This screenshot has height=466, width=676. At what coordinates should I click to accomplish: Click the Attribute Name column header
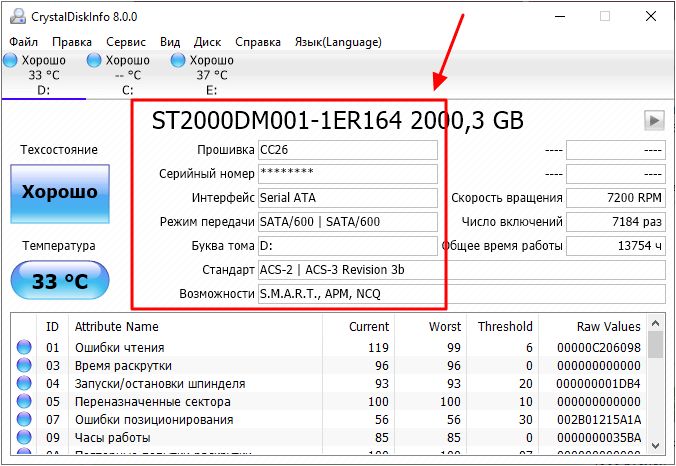[196, 326]
